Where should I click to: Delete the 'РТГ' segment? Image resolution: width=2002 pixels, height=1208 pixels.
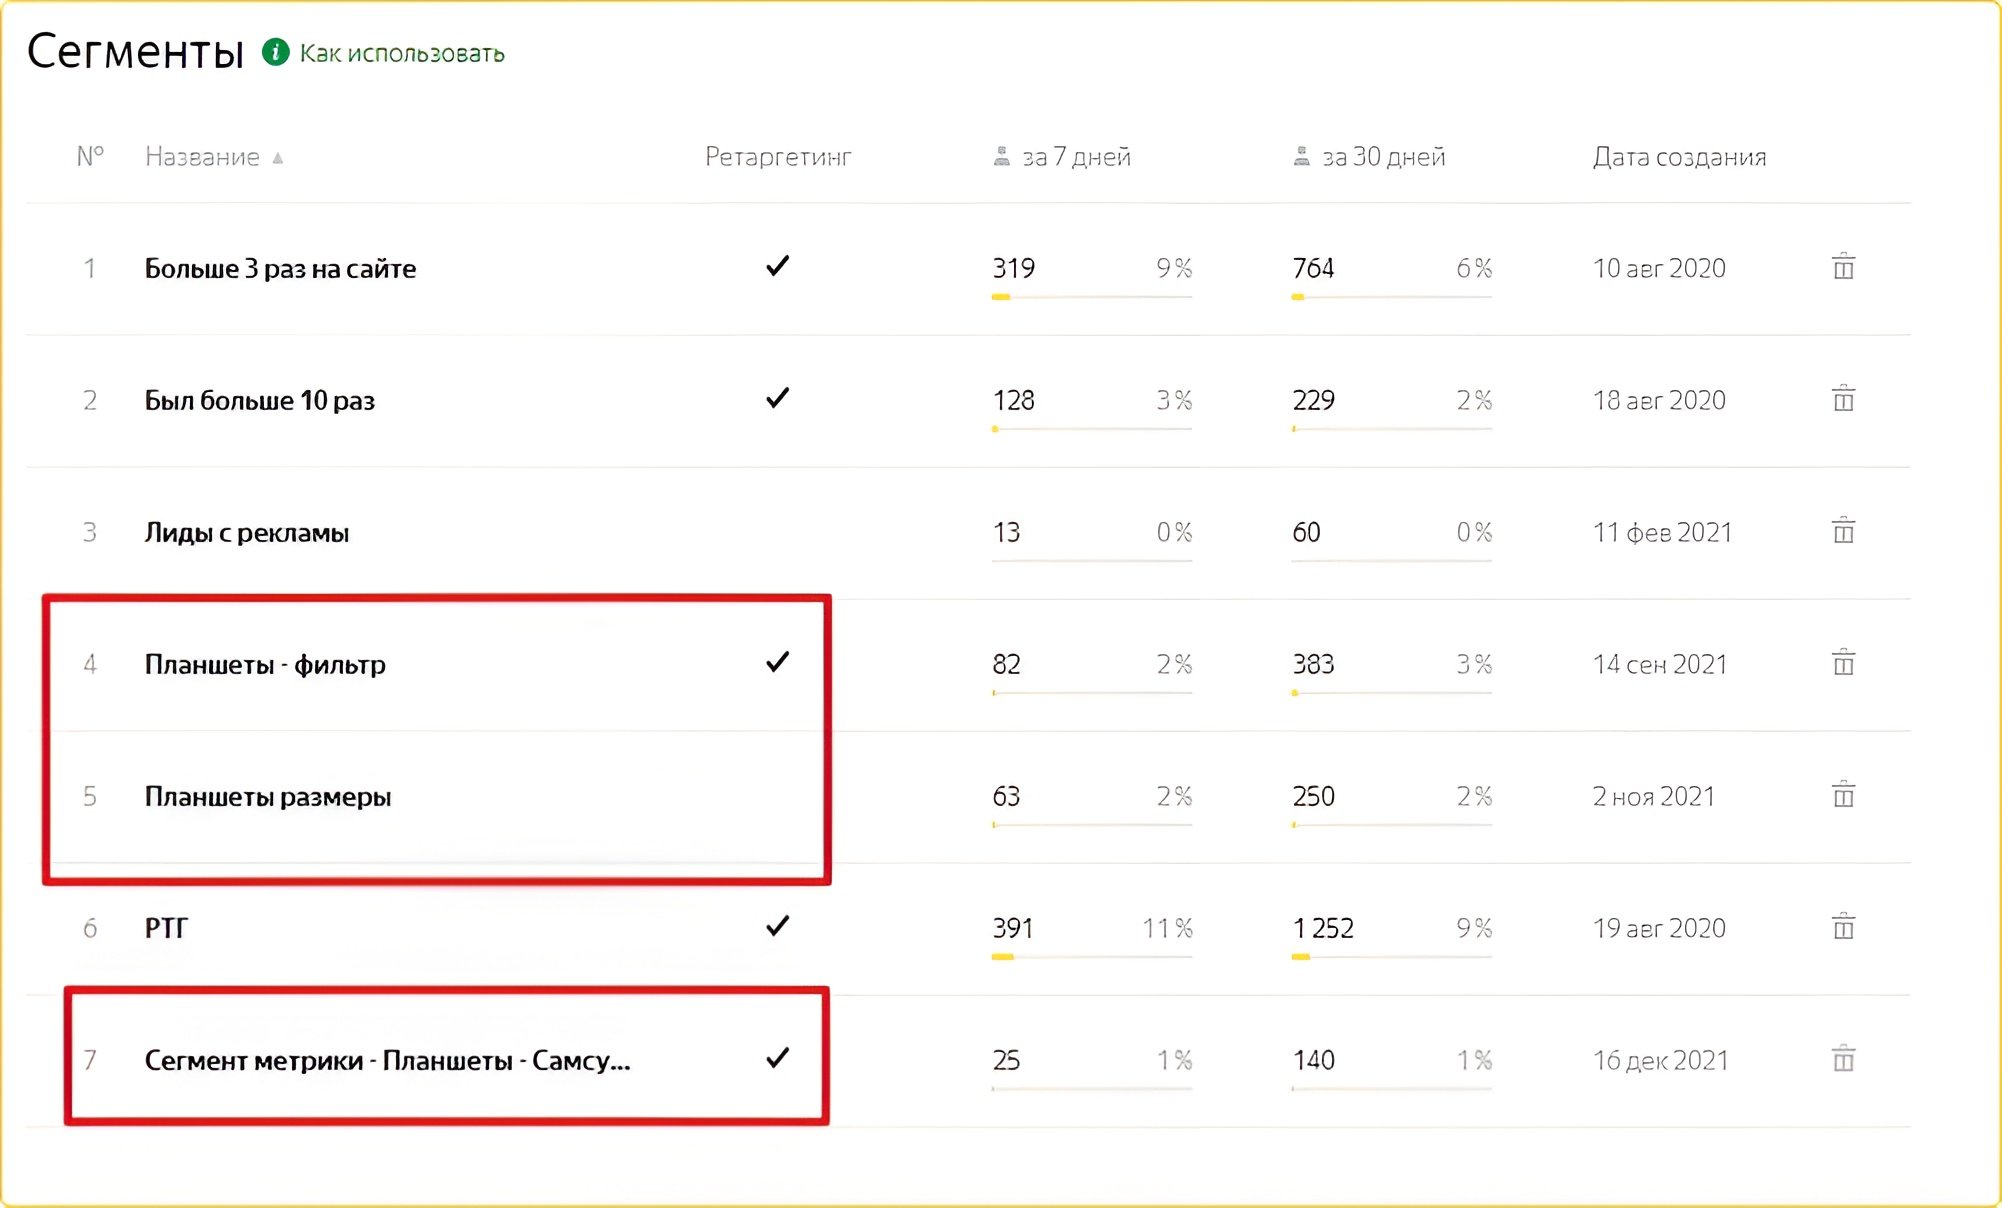(x=1843, y=927)
